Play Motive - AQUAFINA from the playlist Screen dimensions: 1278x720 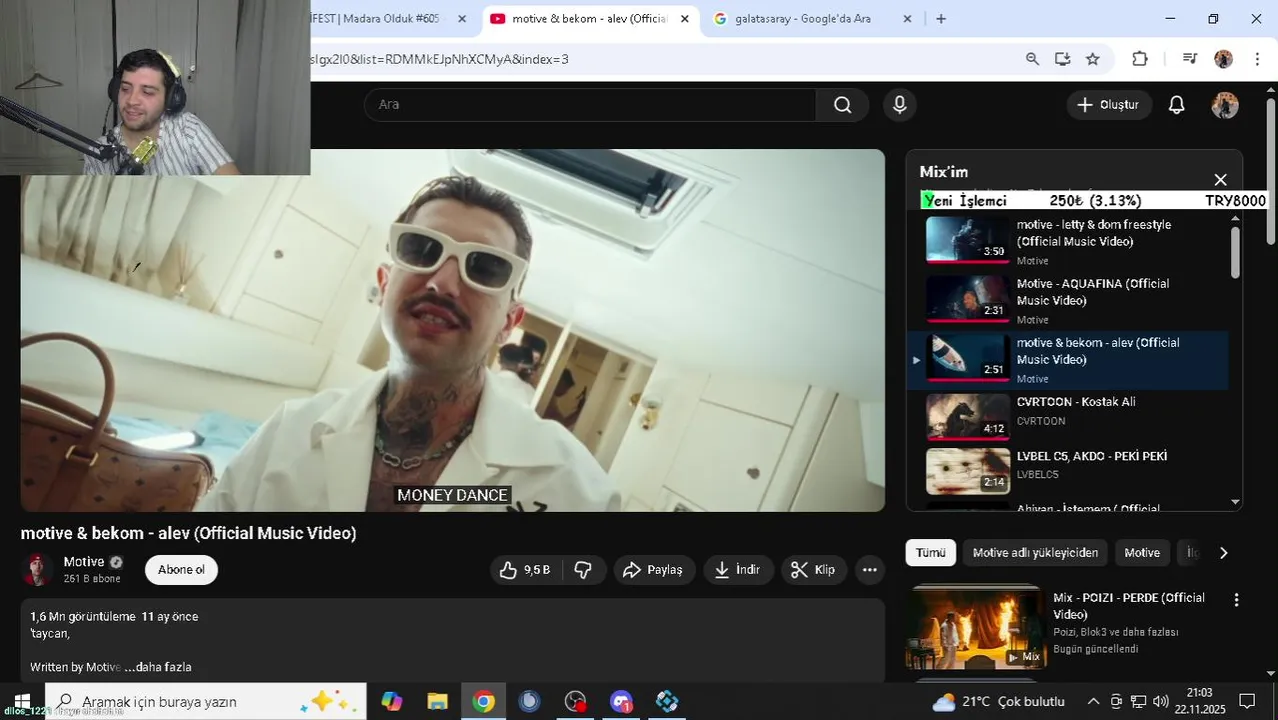pyautogui.click(x=1067, y=301)
